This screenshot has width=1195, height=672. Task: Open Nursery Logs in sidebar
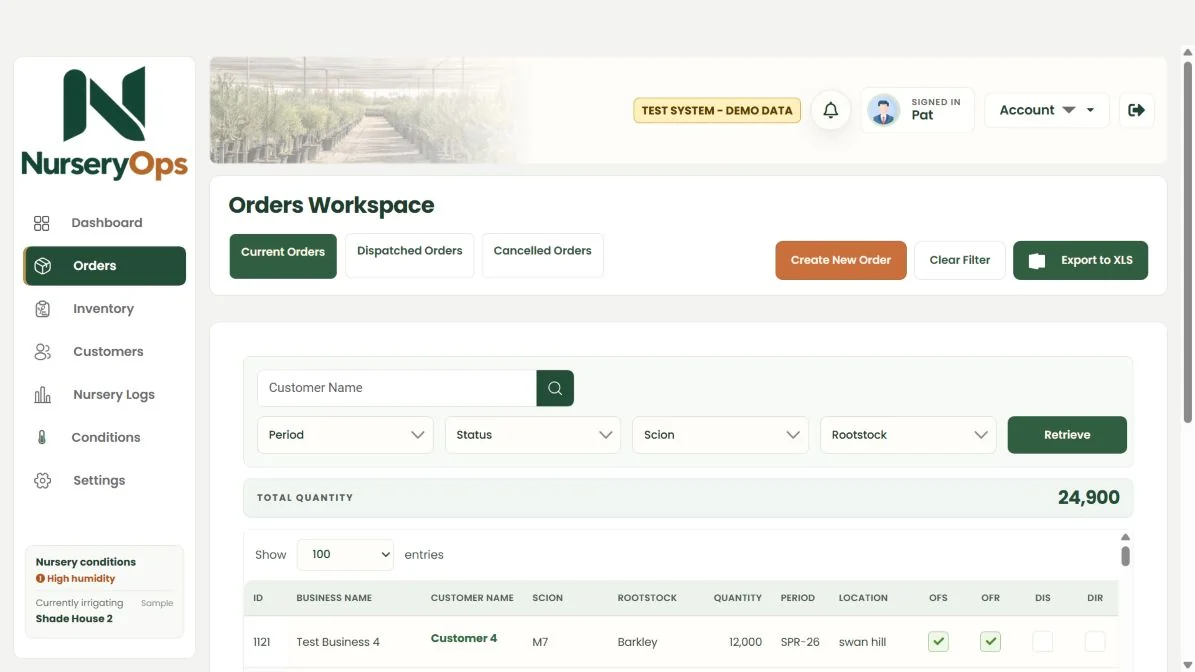pyautogui.click(x=104, y=395)
